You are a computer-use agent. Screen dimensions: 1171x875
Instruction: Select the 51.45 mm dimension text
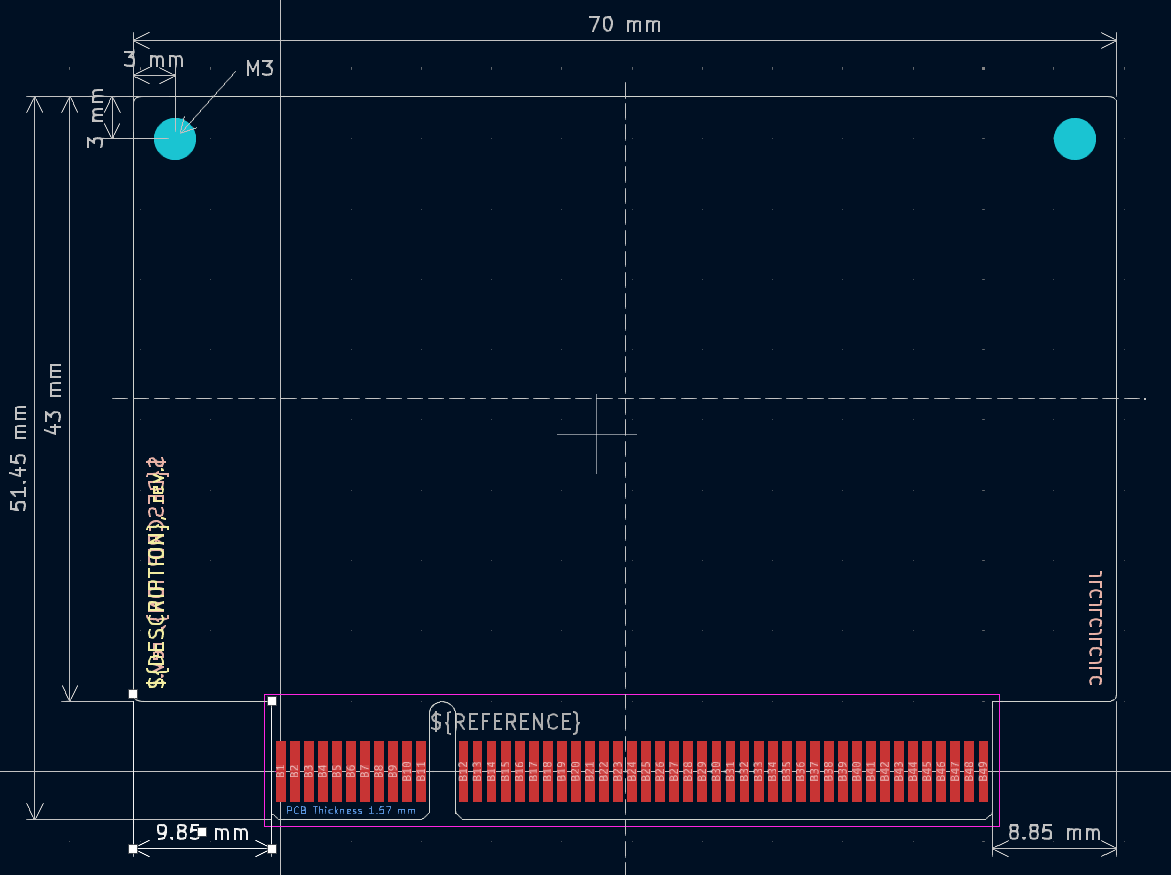point(19,458)
